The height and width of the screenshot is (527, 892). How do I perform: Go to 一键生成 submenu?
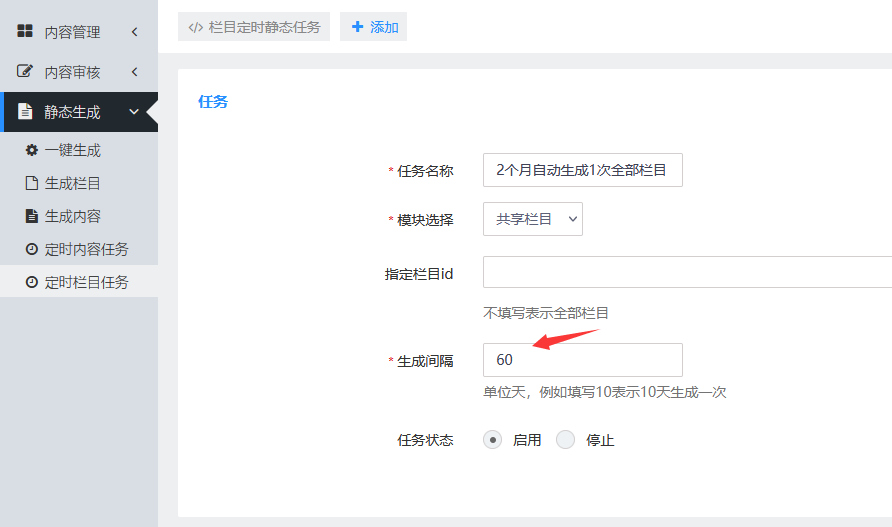point(79,150)
